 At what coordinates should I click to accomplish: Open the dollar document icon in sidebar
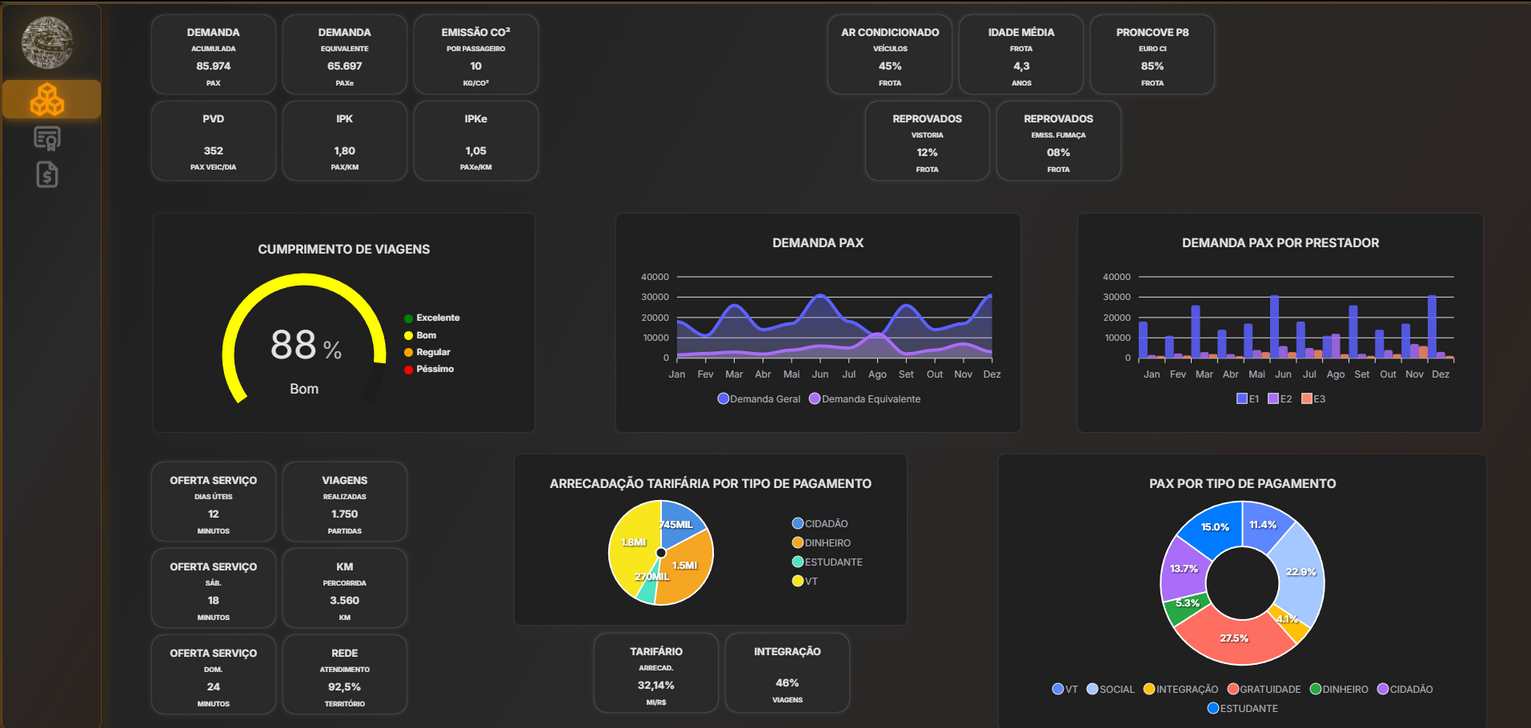(x=47, y=174)
